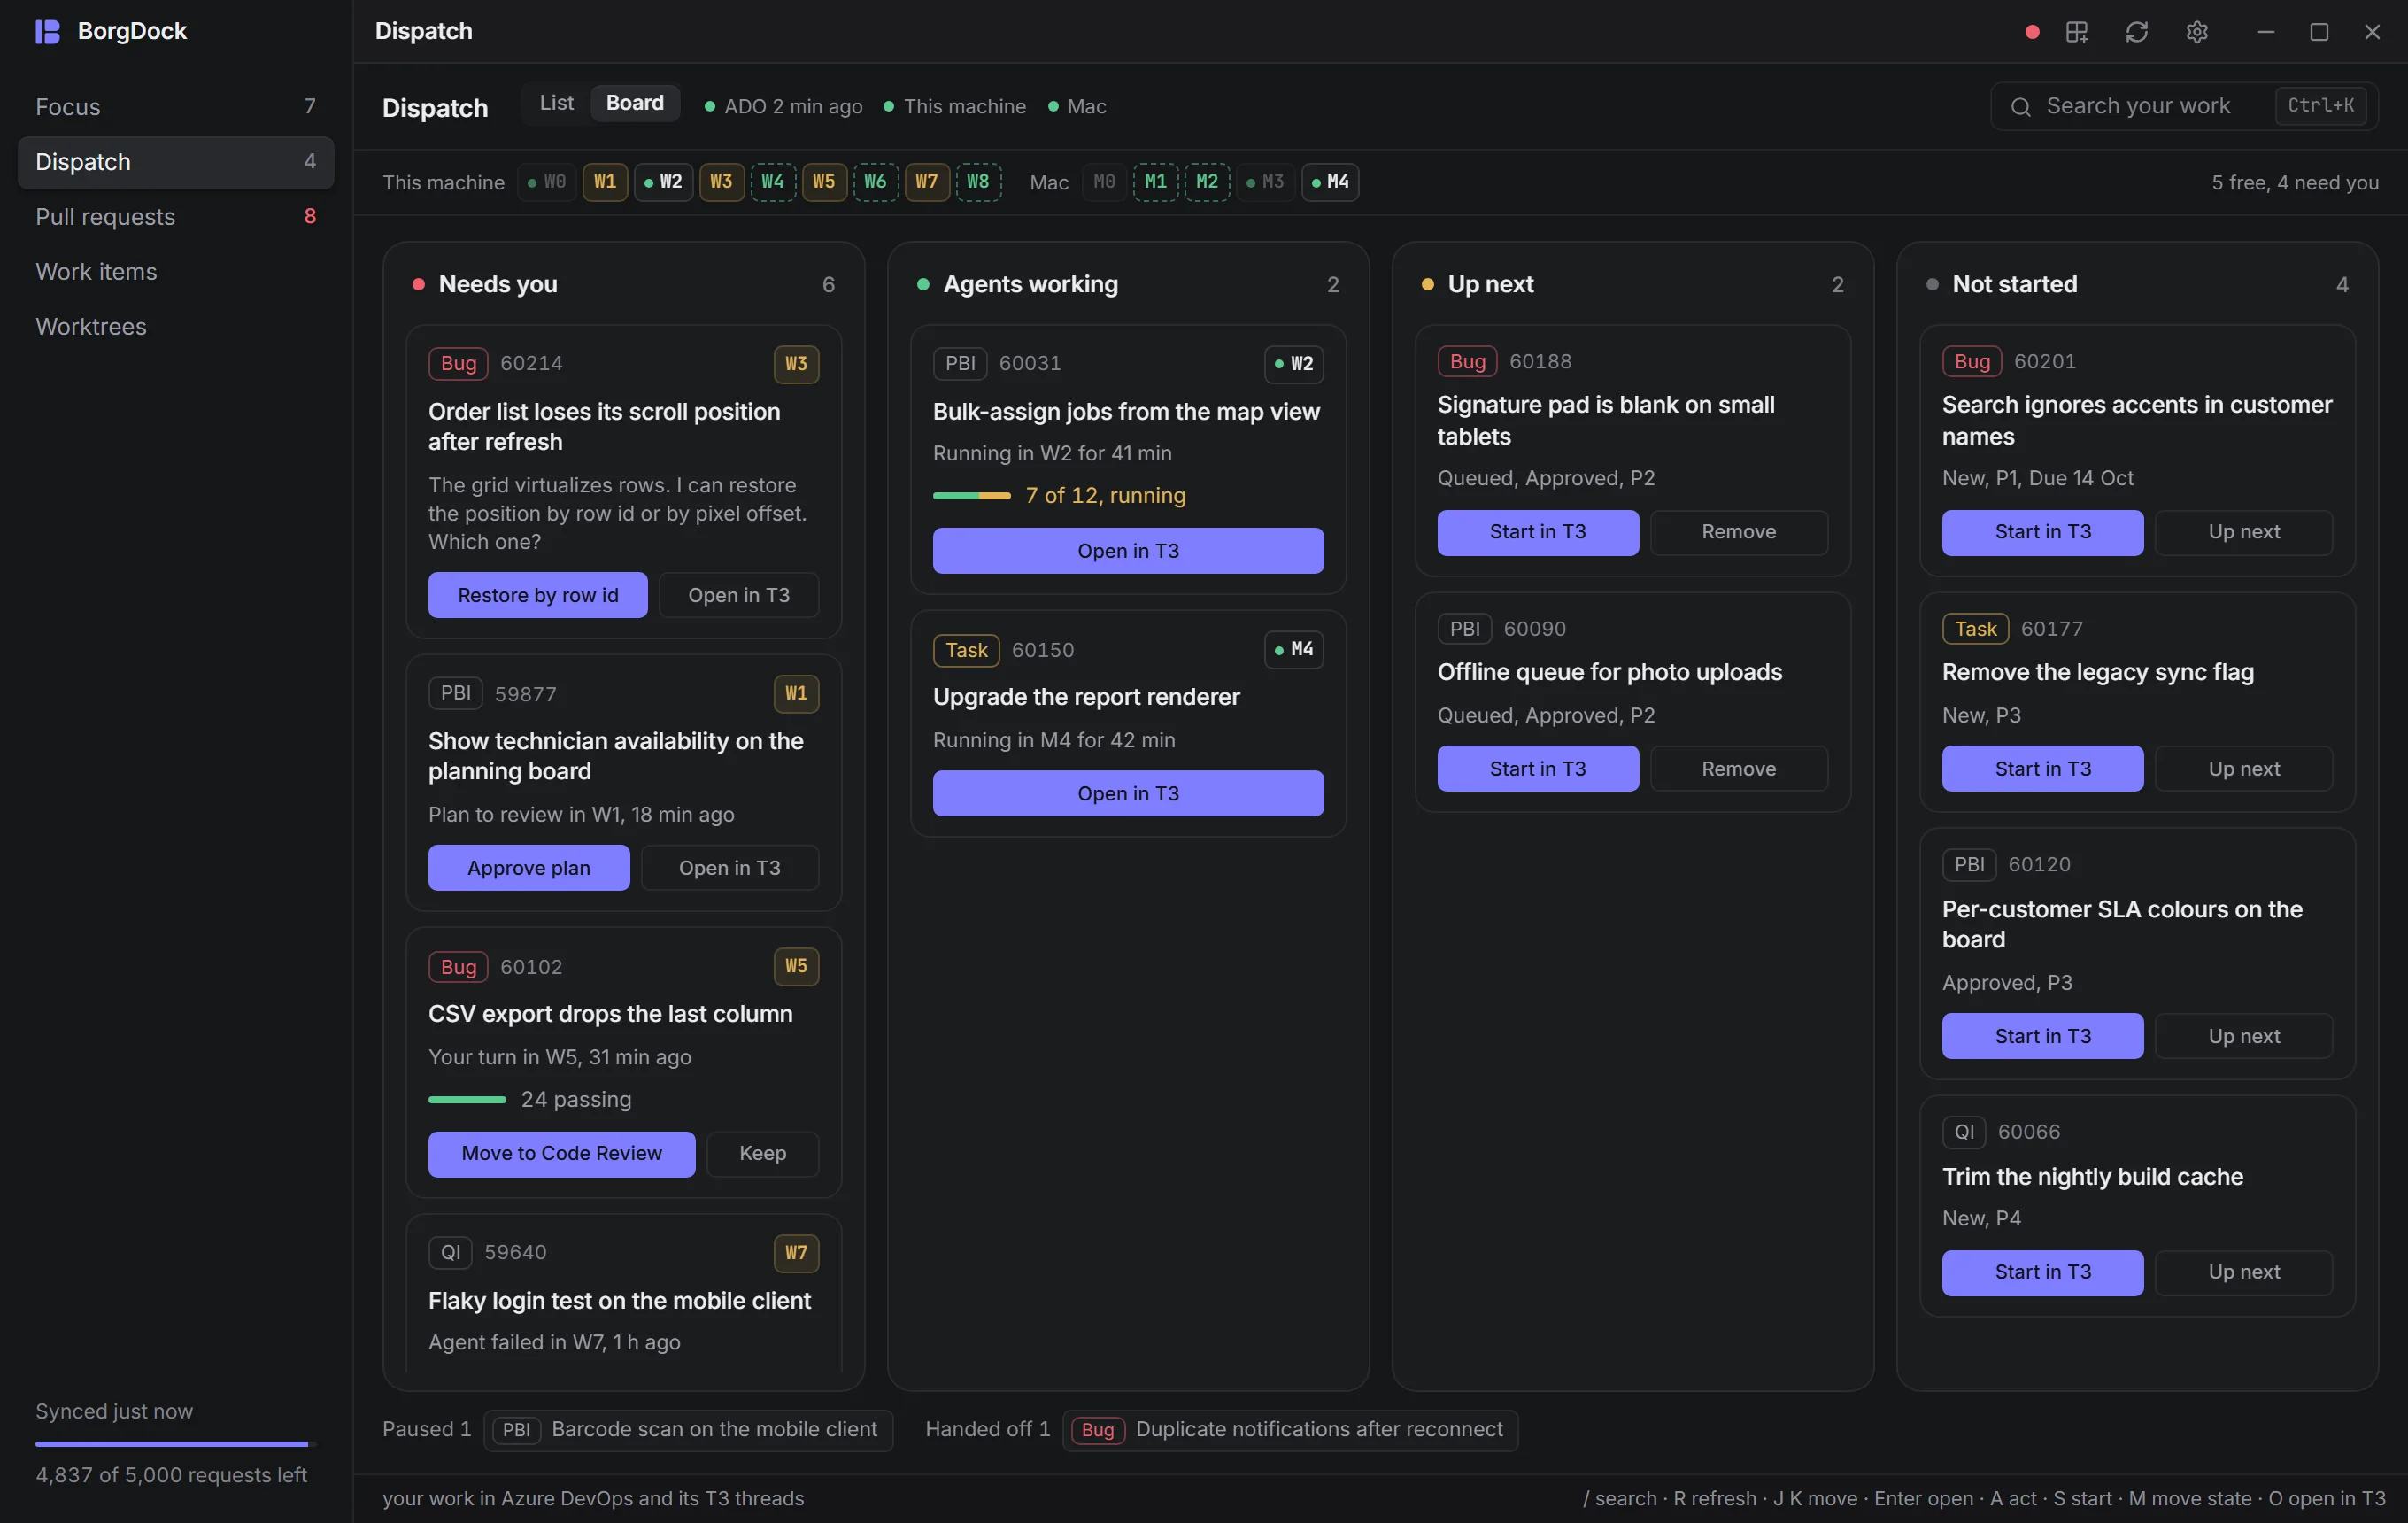2408x1523 pixels.
Task: Switch to the Board view
Action: 635,103
